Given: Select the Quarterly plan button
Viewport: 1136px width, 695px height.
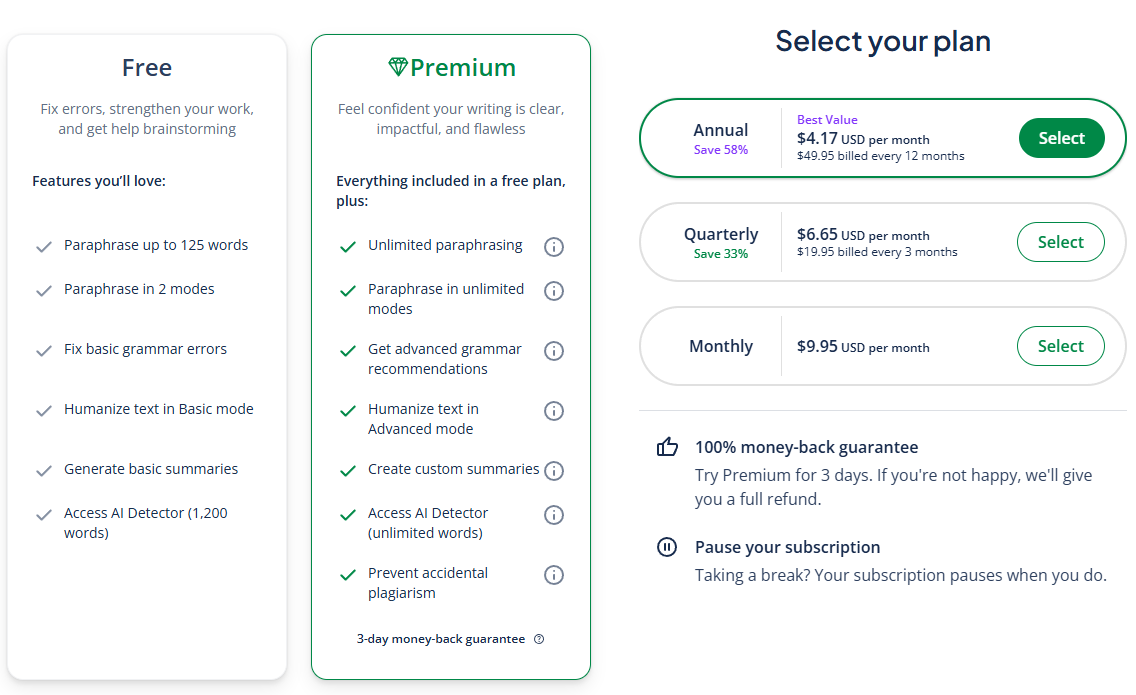Looking at the screenshot, I should pos(1061,242).
